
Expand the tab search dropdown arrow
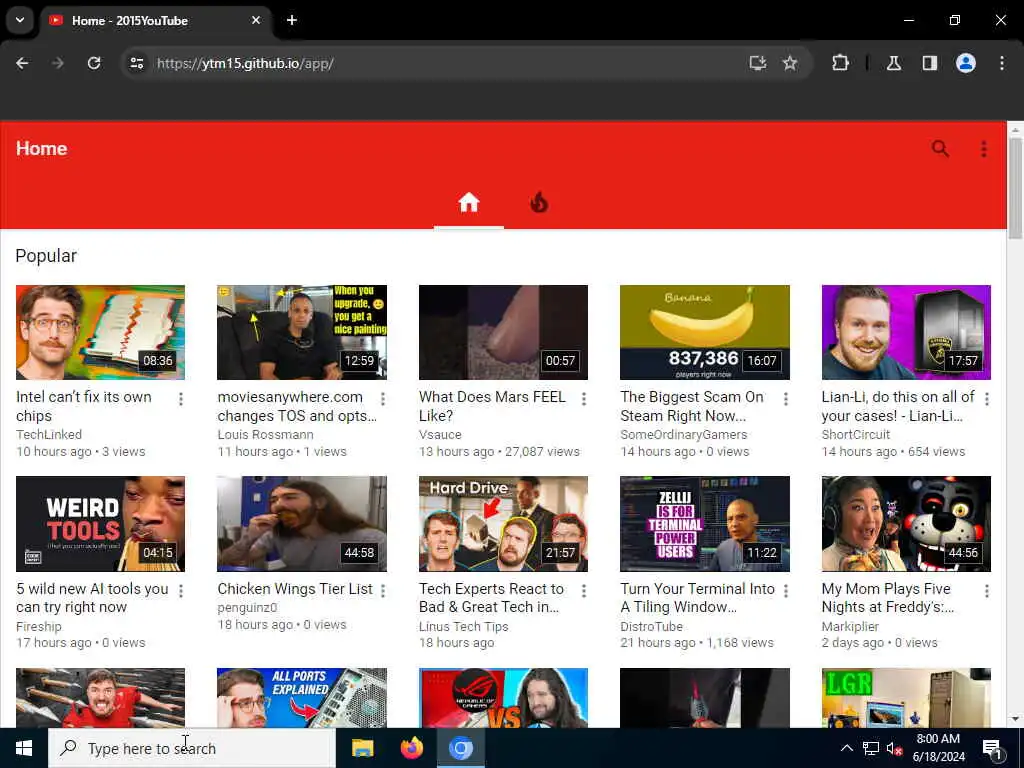(x=20, y=20)
